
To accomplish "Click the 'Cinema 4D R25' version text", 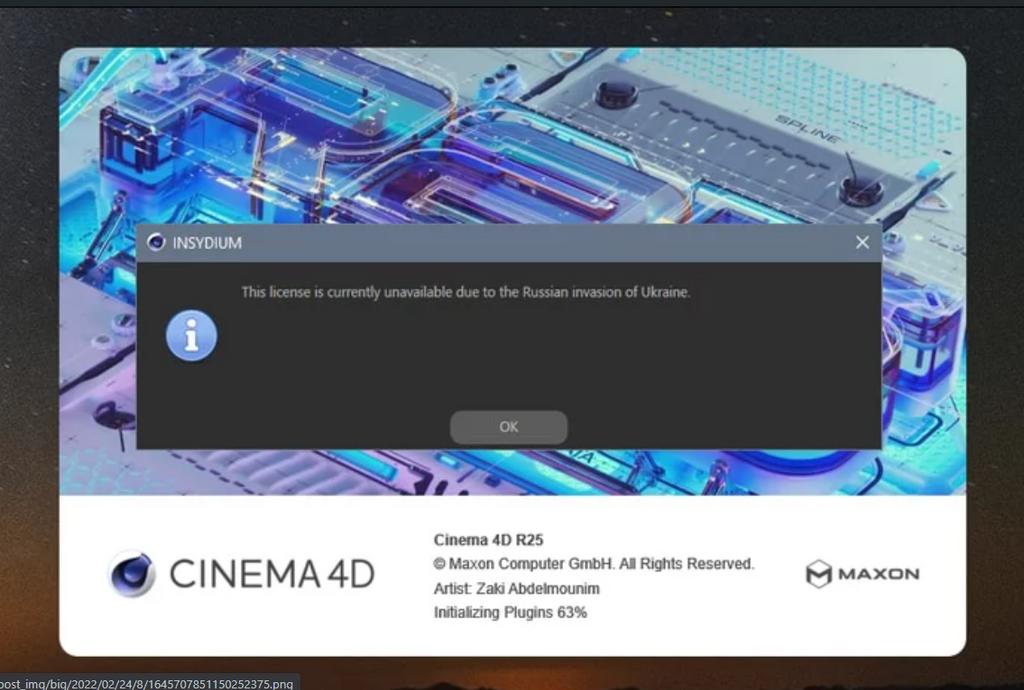I will pos(488,540).
